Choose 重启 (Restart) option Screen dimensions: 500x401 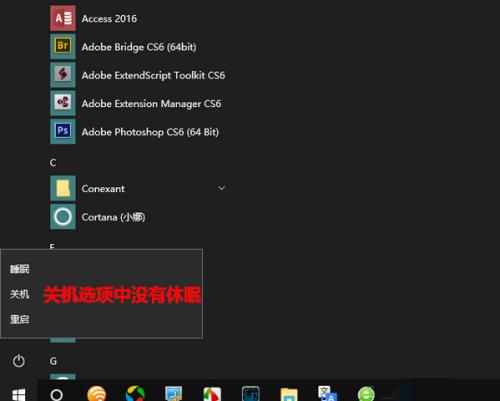pos(19,320)
